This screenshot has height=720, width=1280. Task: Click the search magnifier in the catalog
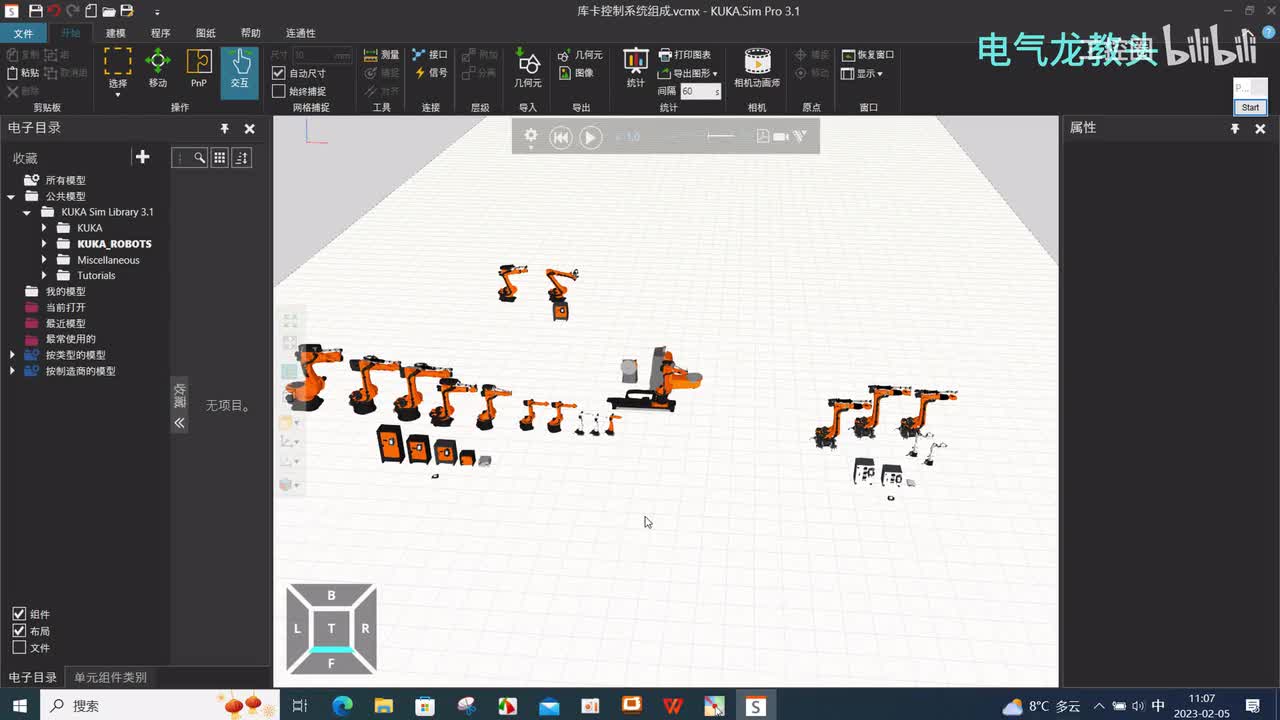coord(200,157)
